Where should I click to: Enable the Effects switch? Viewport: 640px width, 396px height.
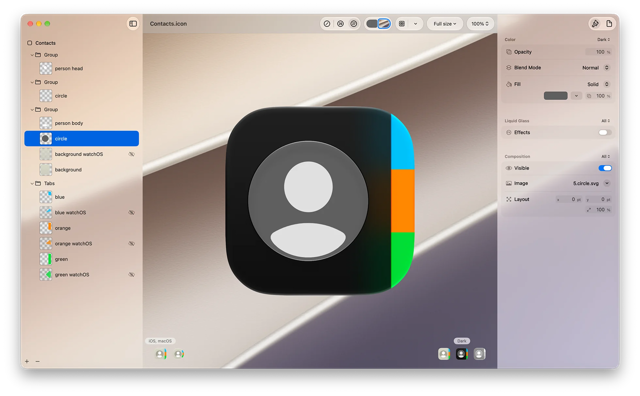[604, 132]
